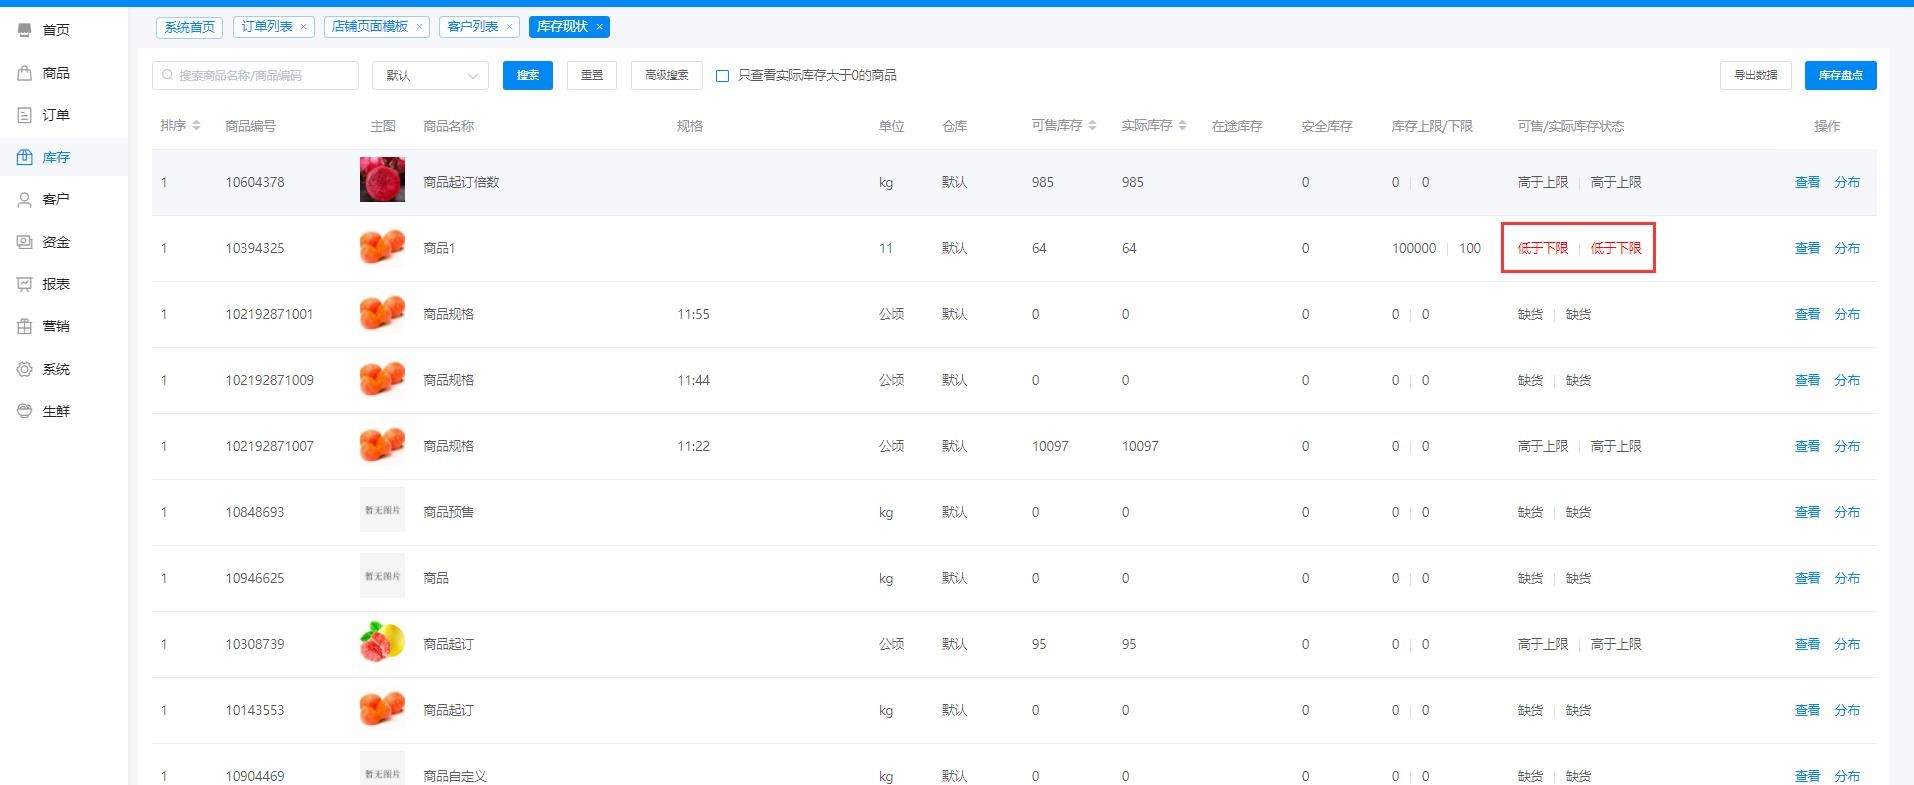Viewport: 1914px width, 785px height.
Task: Open the 报表 reports sidebar icon
Action: pos(25,284)
